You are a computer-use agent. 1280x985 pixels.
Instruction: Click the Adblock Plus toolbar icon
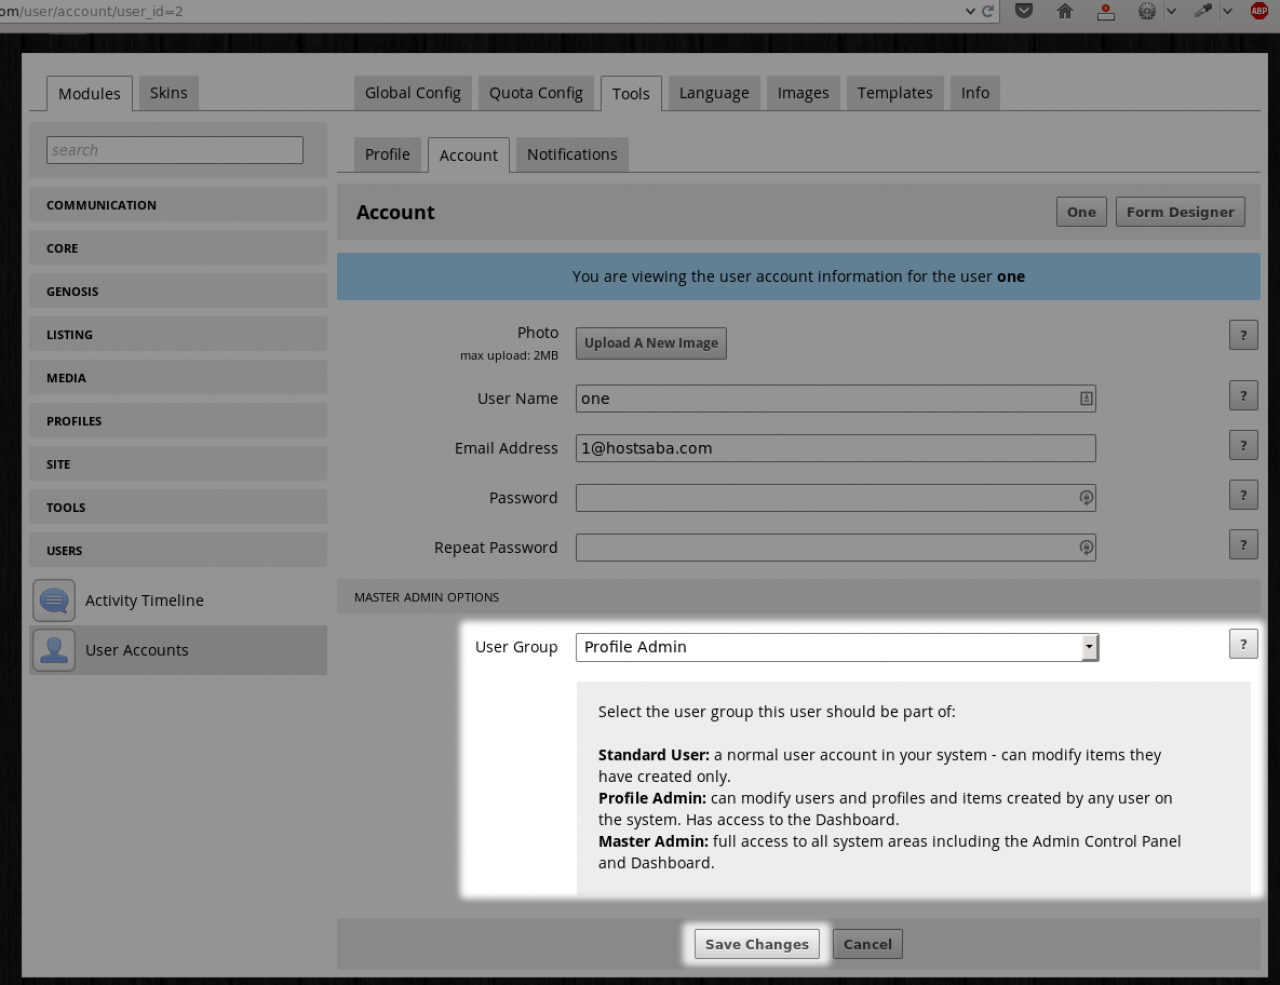pyautogui.click(x=1259, y=11)
